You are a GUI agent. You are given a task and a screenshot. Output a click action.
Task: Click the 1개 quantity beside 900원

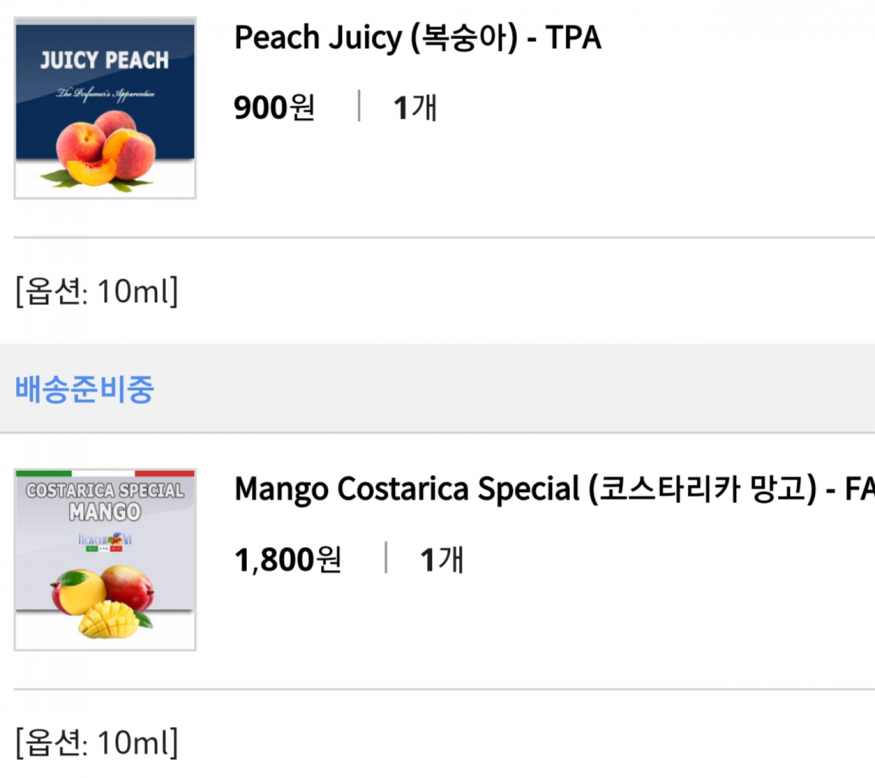click(415, 107)
